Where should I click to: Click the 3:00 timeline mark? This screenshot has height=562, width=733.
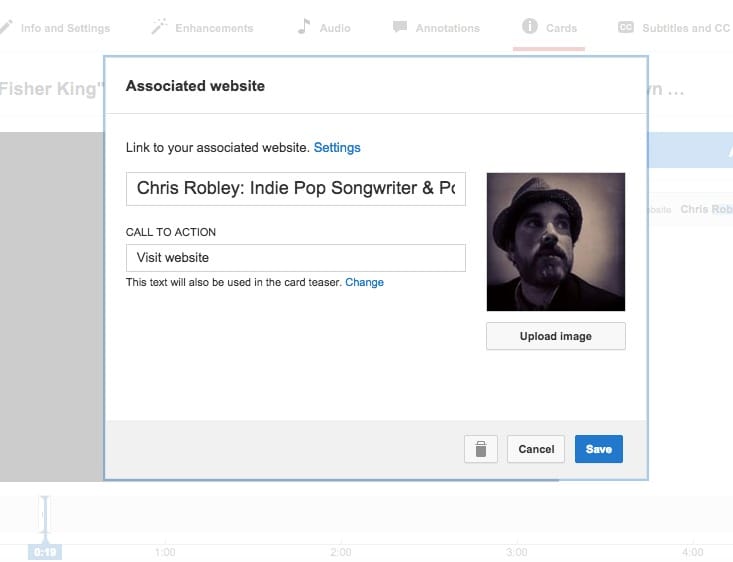point(517,552)
